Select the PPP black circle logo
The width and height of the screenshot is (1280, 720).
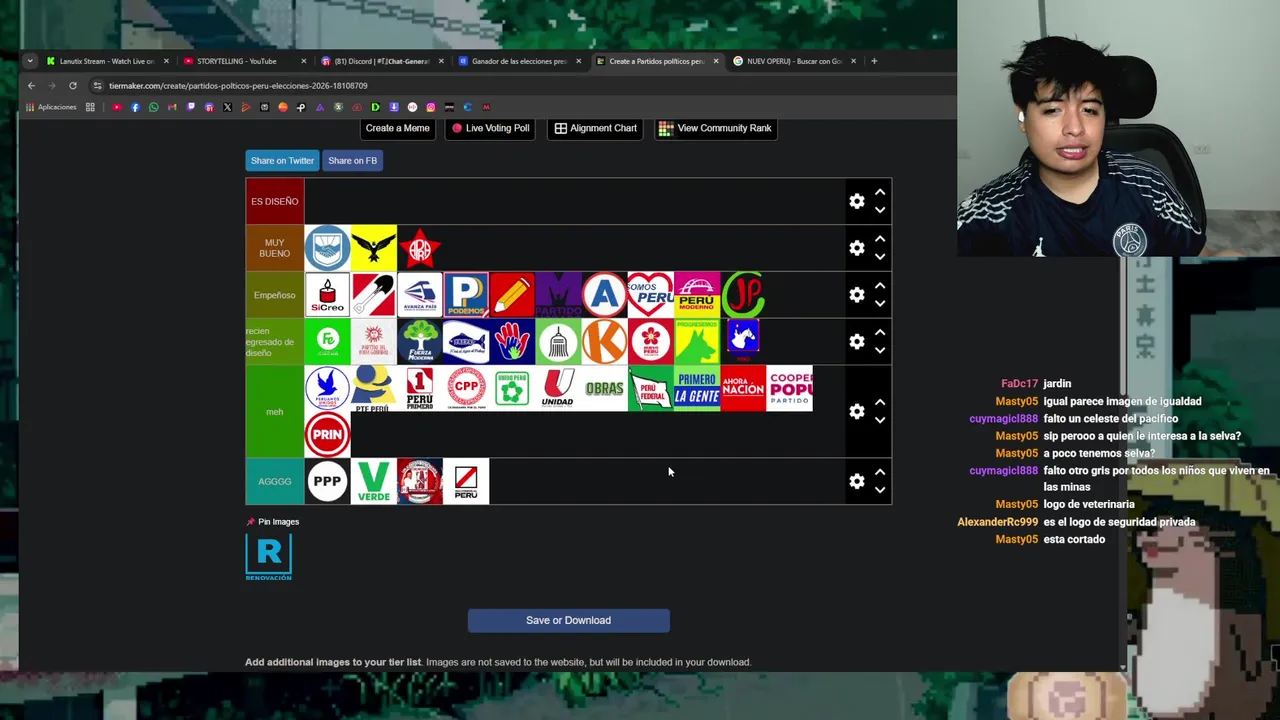pos(327,481)
